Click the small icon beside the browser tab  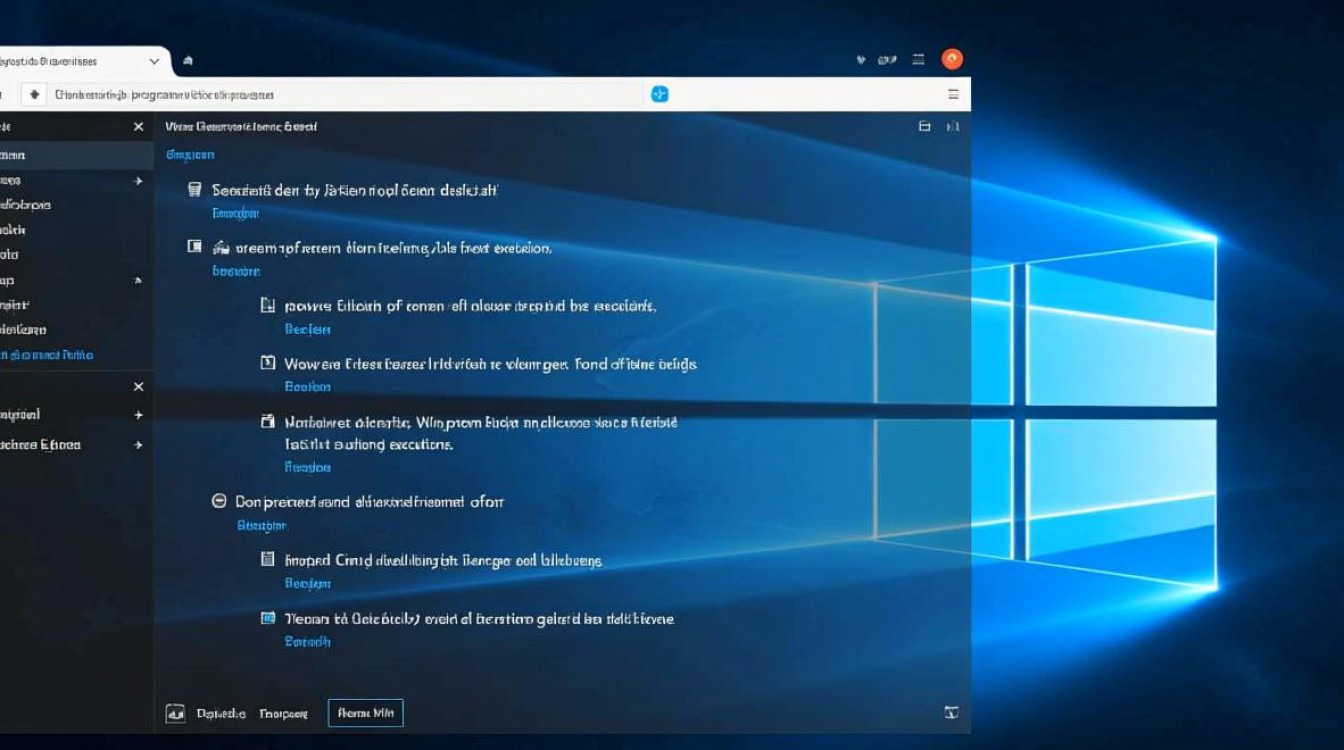point(188,61)
